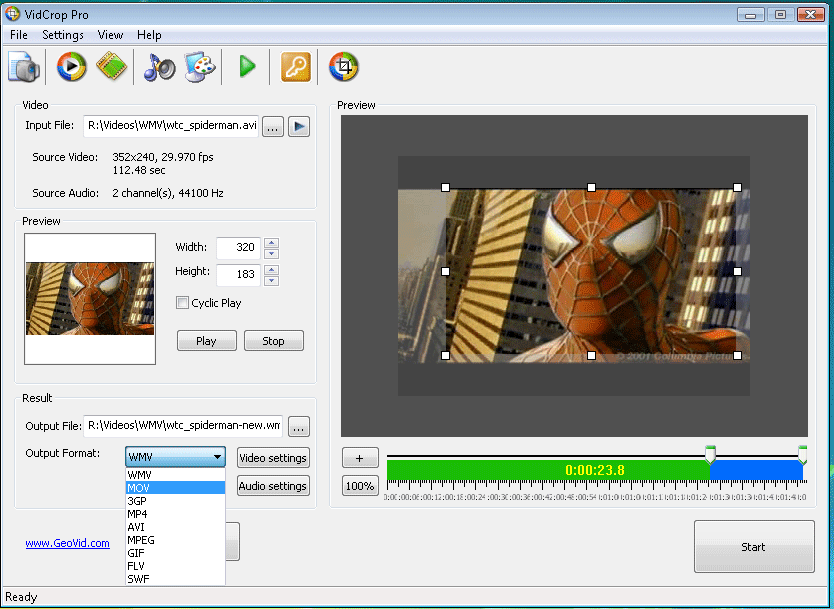Click the green section of the timeline
This screenshot has width=834, height=609.
548,470
